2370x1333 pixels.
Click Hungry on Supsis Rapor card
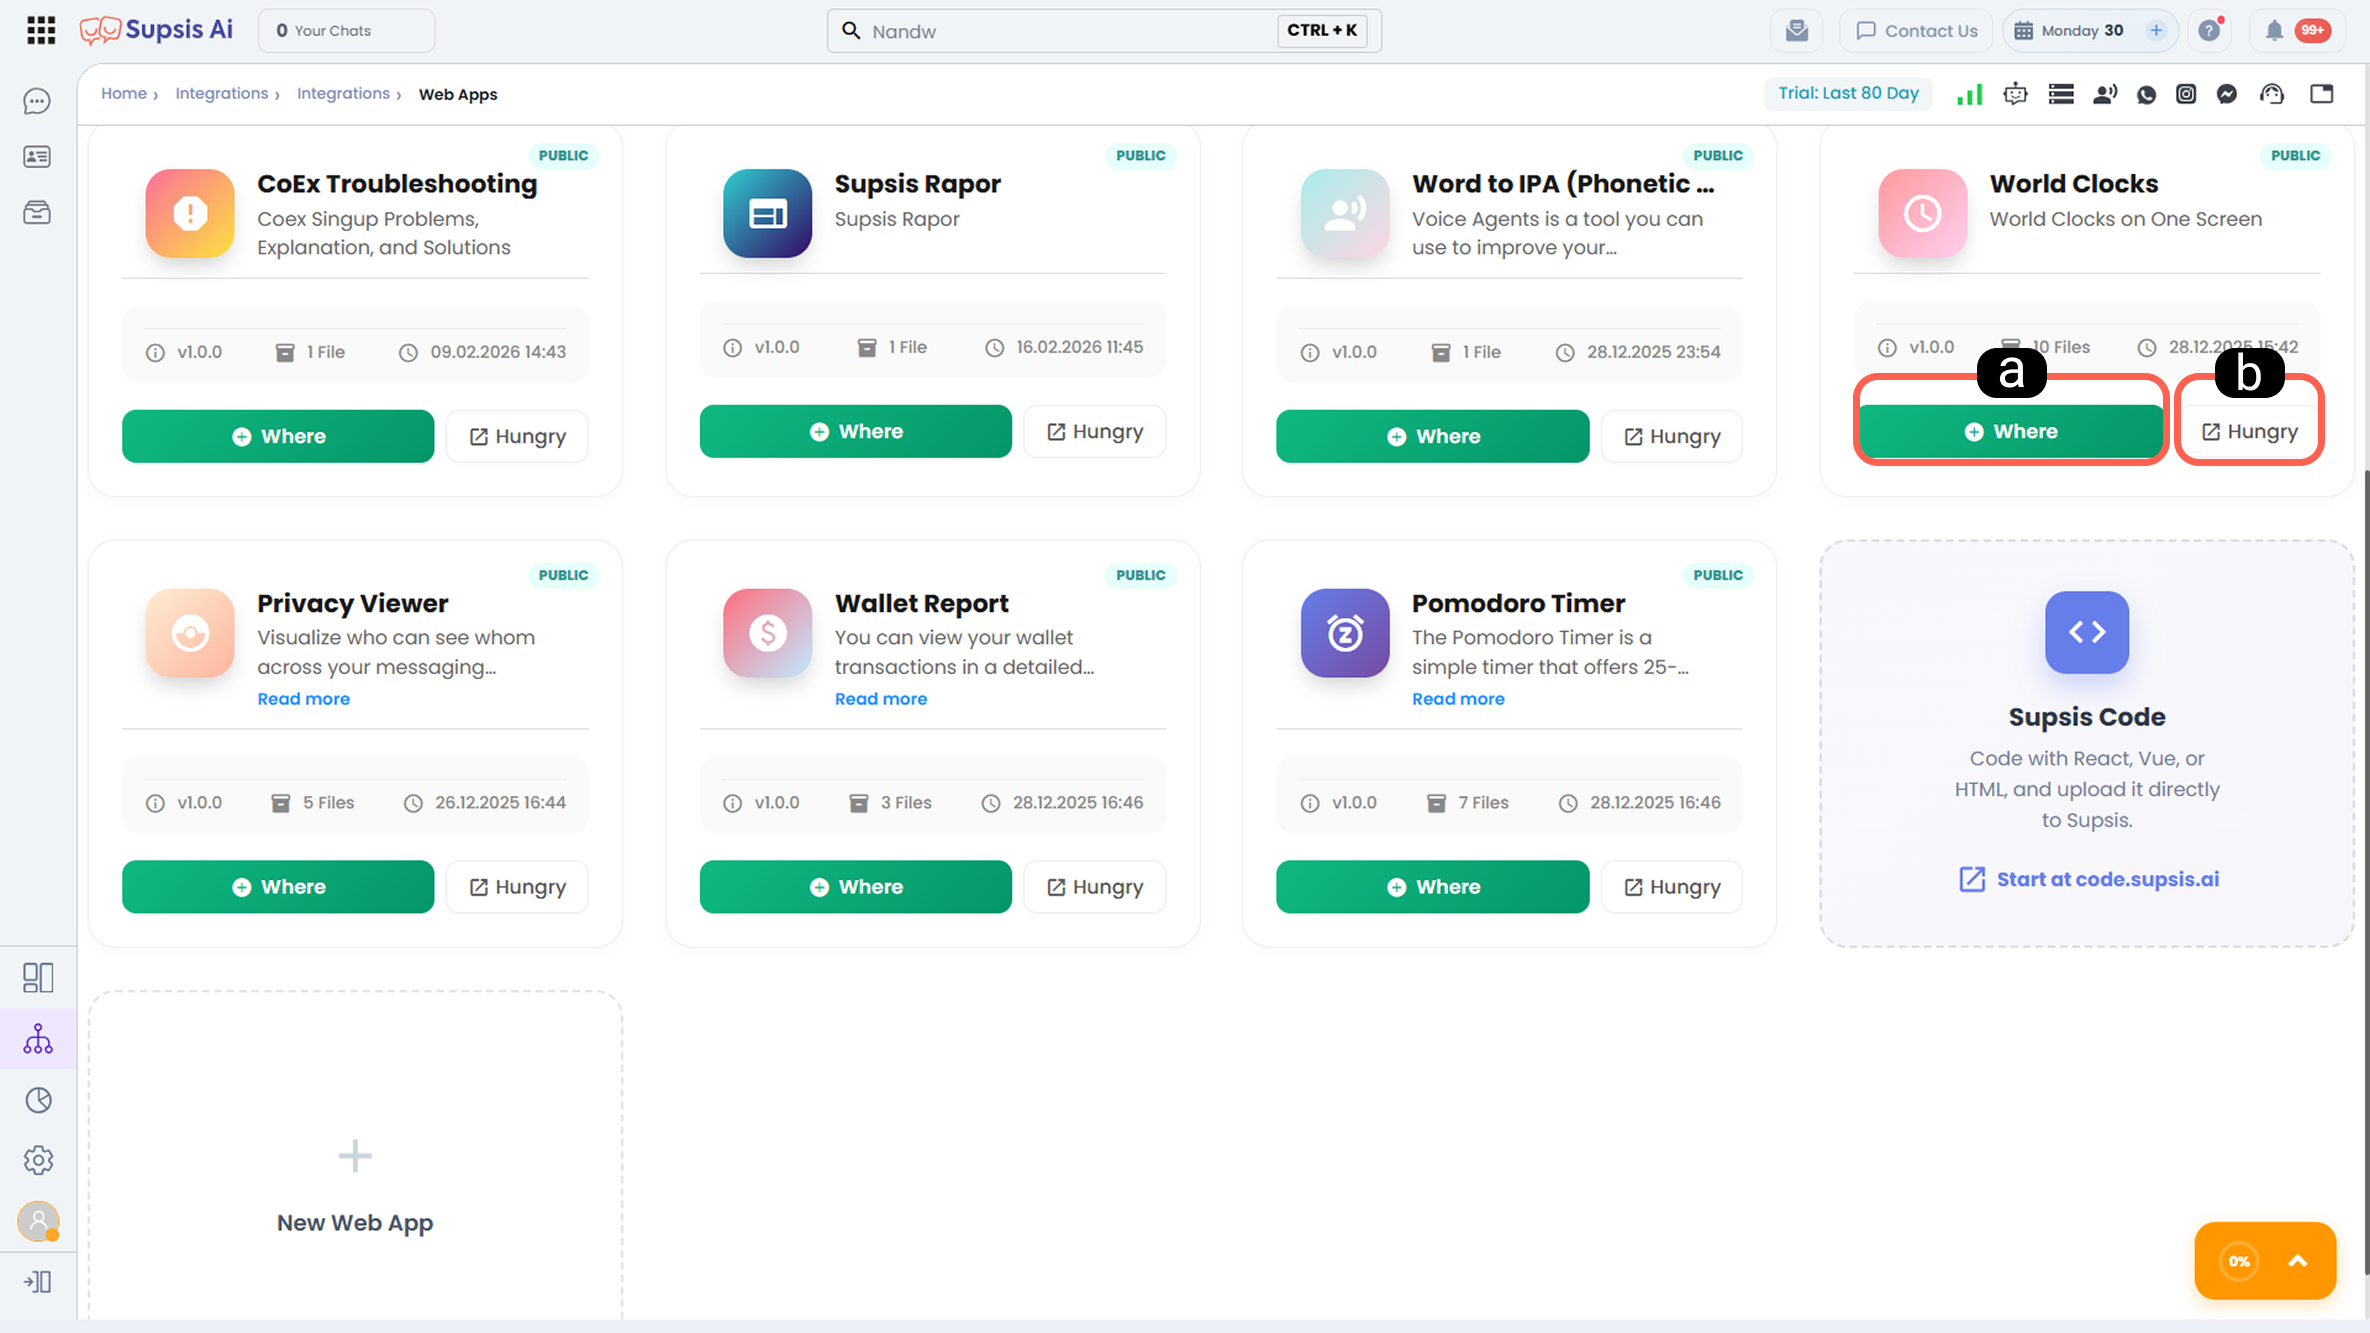[x=1095, y=431]
